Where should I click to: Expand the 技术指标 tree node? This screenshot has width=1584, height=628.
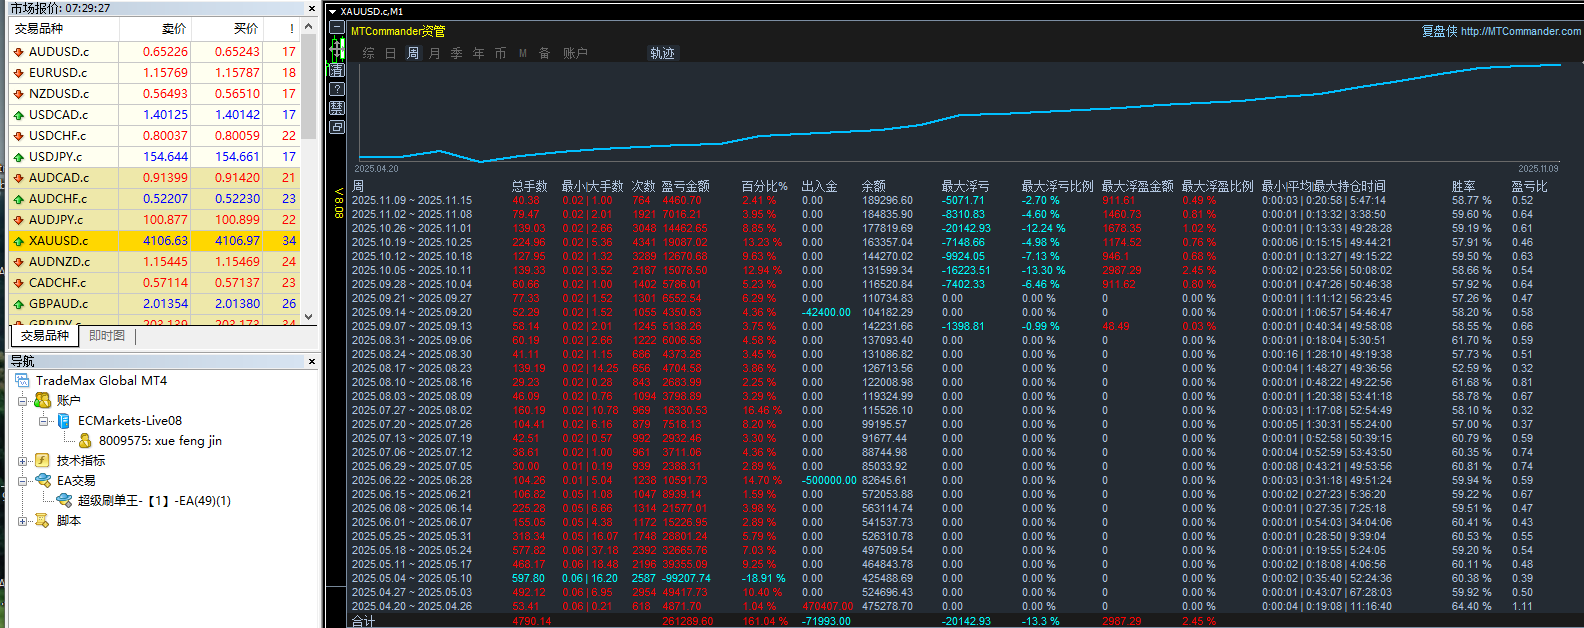(23, 461)
